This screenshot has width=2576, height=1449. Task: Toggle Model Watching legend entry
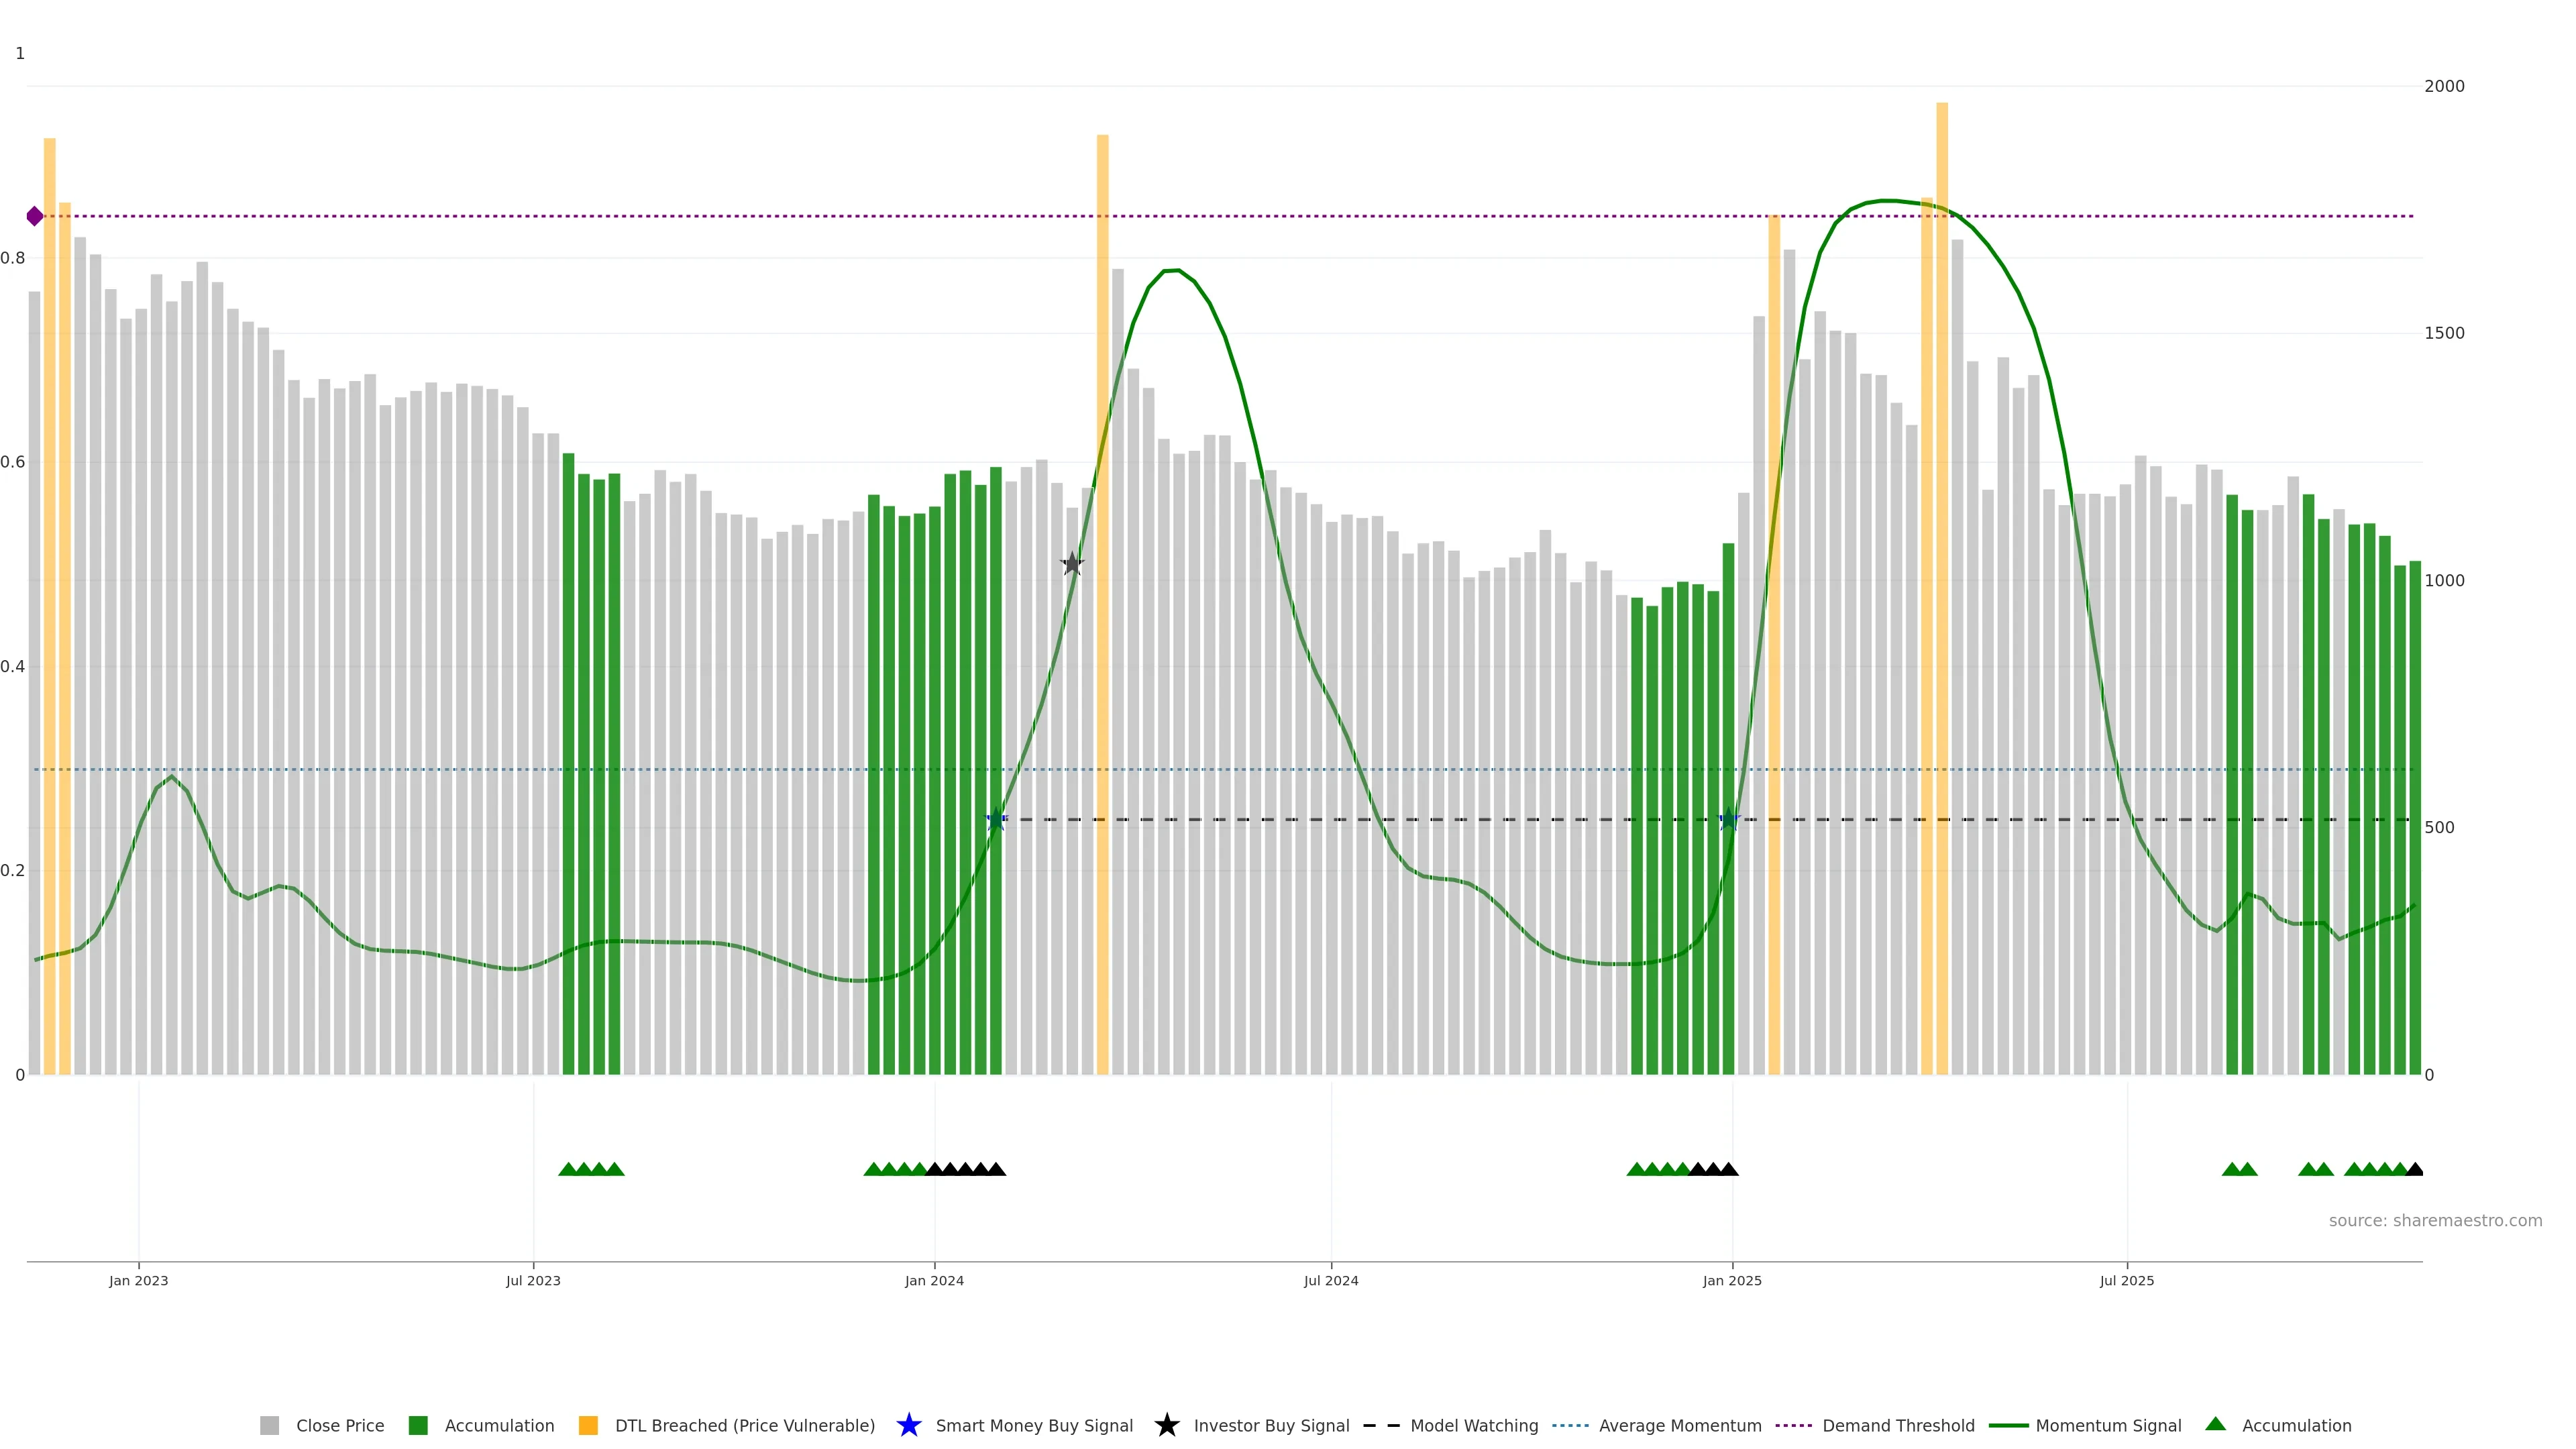click(1473, 1425)
